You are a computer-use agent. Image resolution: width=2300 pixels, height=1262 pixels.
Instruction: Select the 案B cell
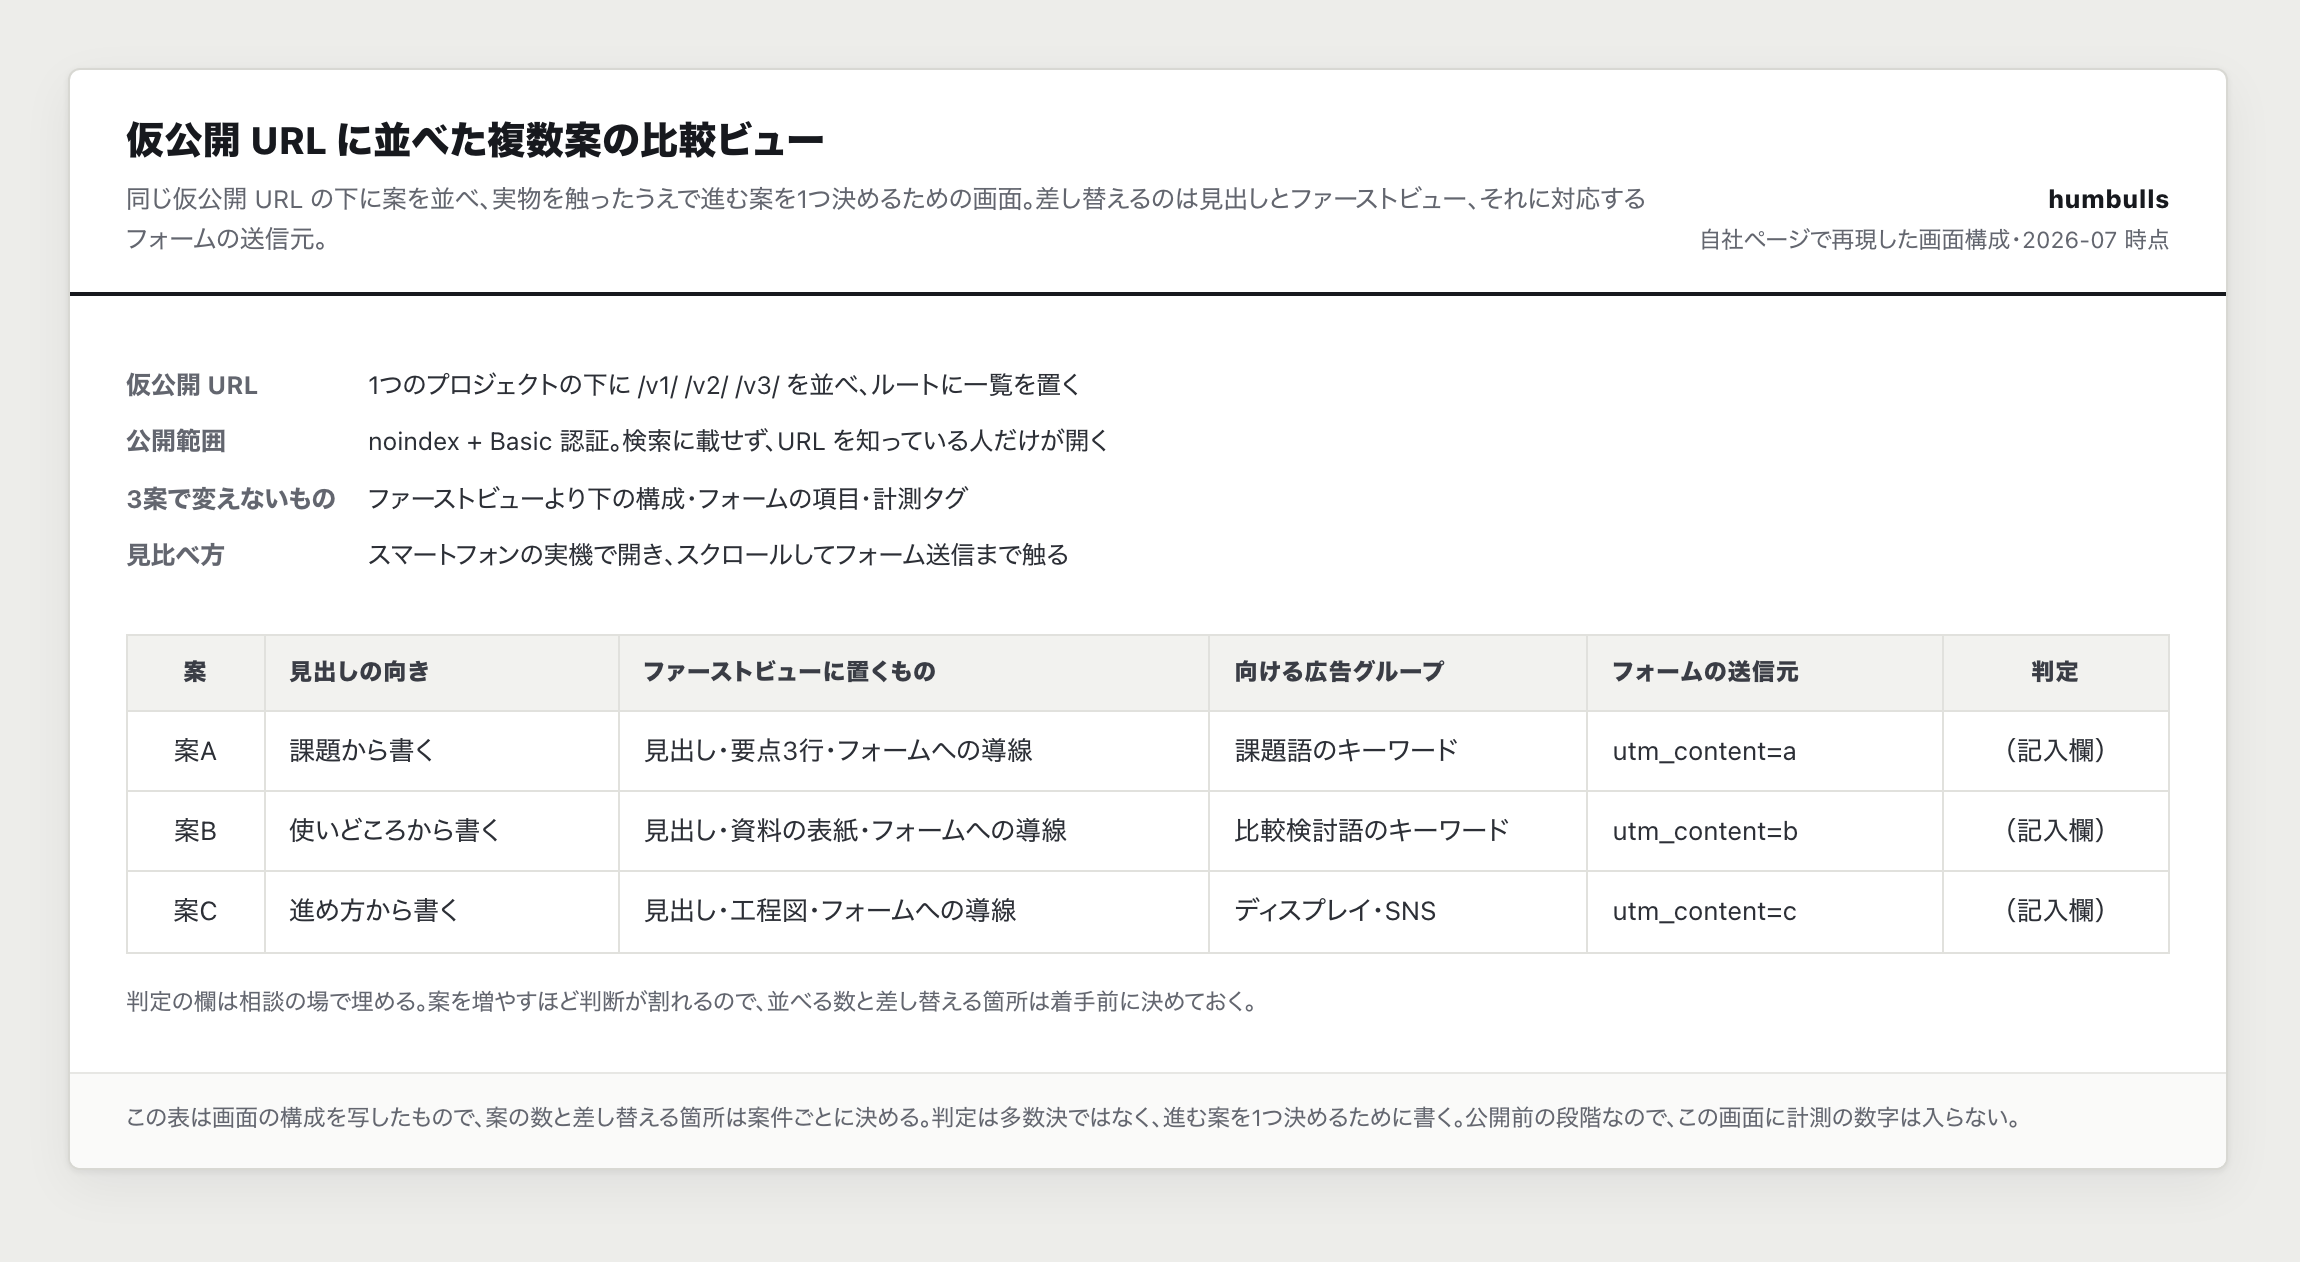point(196,831)
